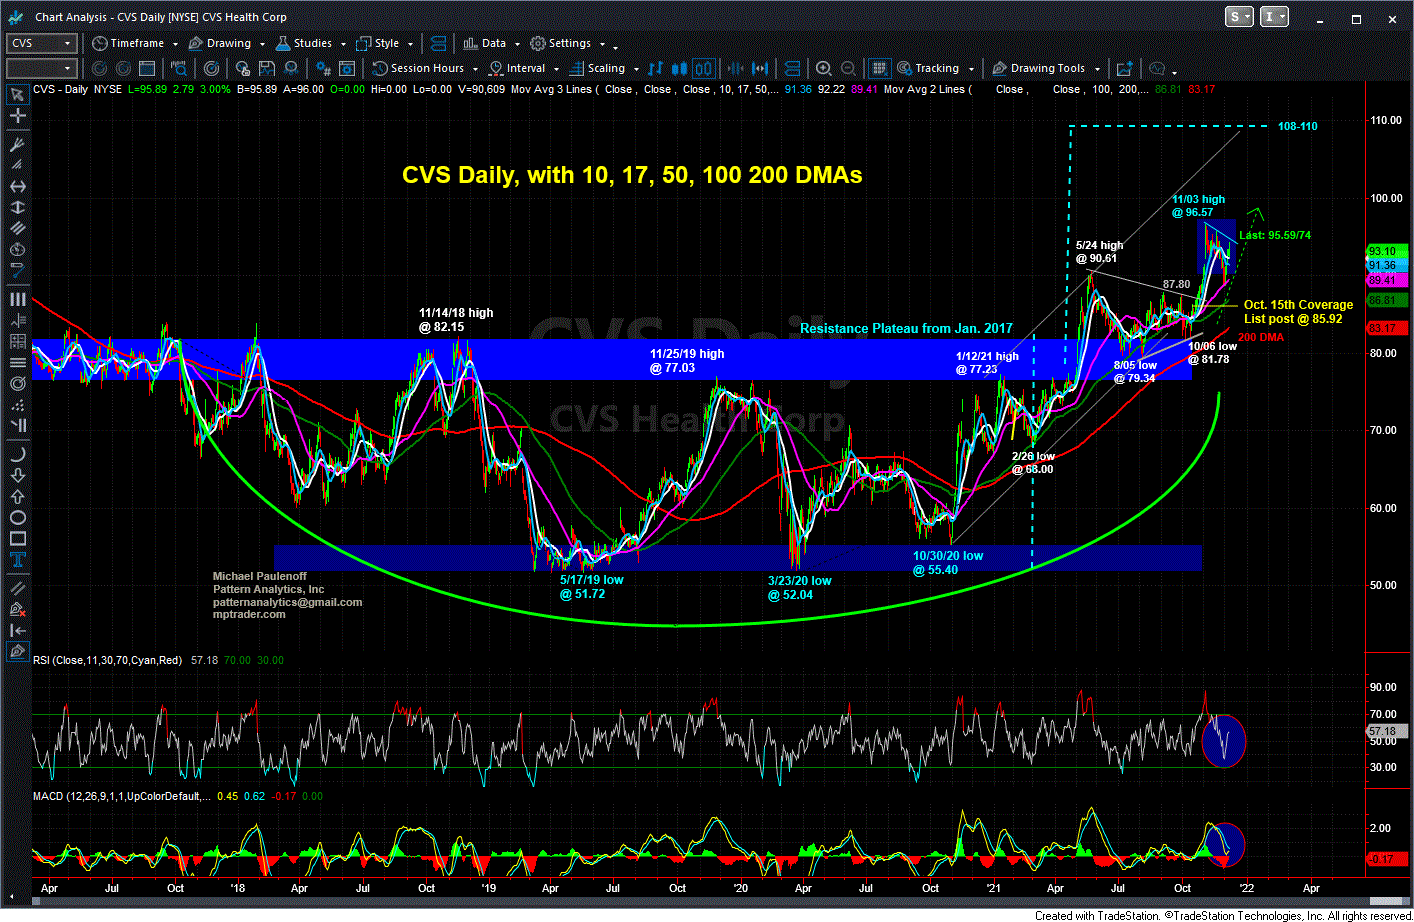Click the symbol link stacked-bars icon near Data
Viewport: 1414px width, 922px height.
coord(437,43)
